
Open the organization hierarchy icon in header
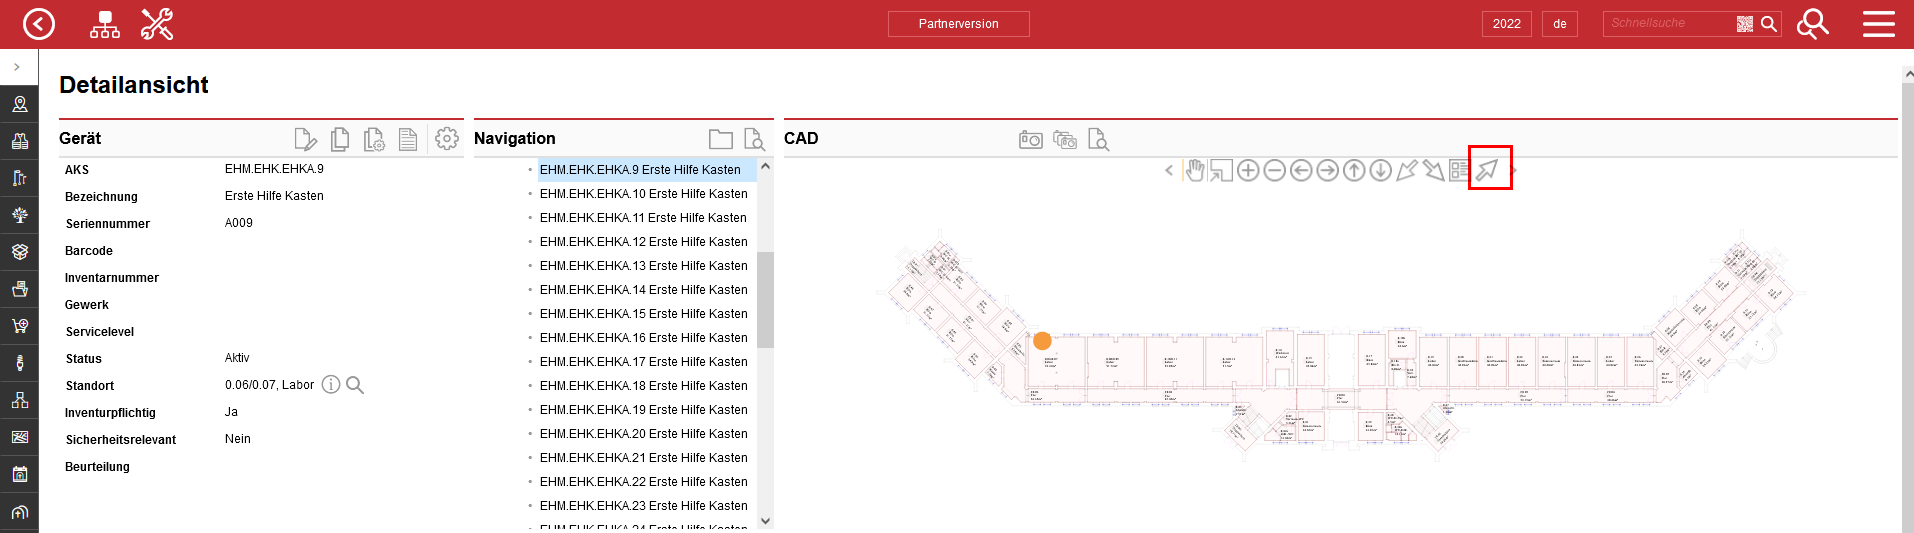coord(105,24)
